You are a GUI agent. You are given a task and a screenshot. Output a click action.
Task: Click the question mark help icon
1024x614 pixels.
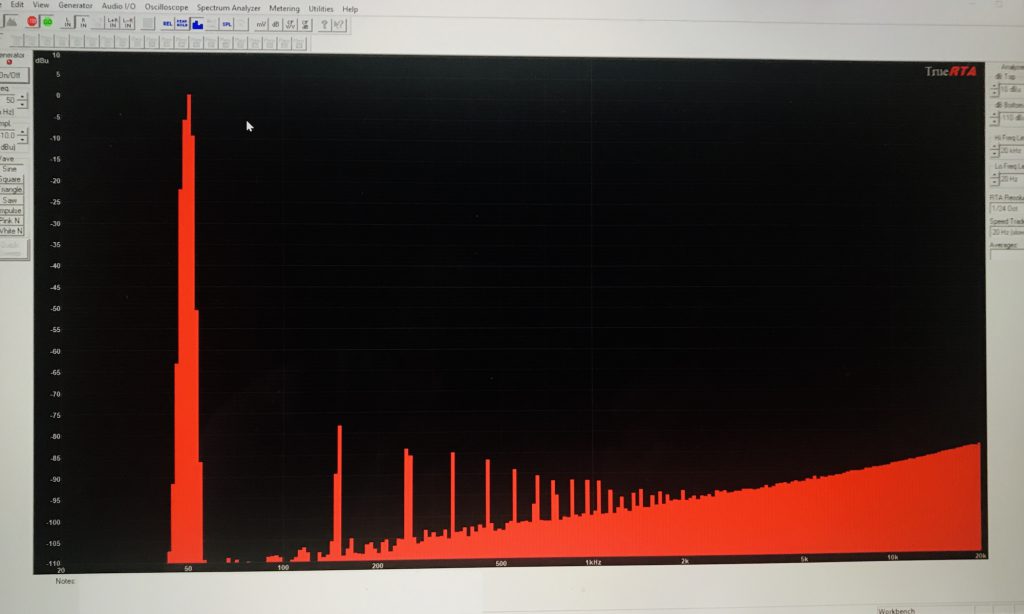tap(324, 25)
